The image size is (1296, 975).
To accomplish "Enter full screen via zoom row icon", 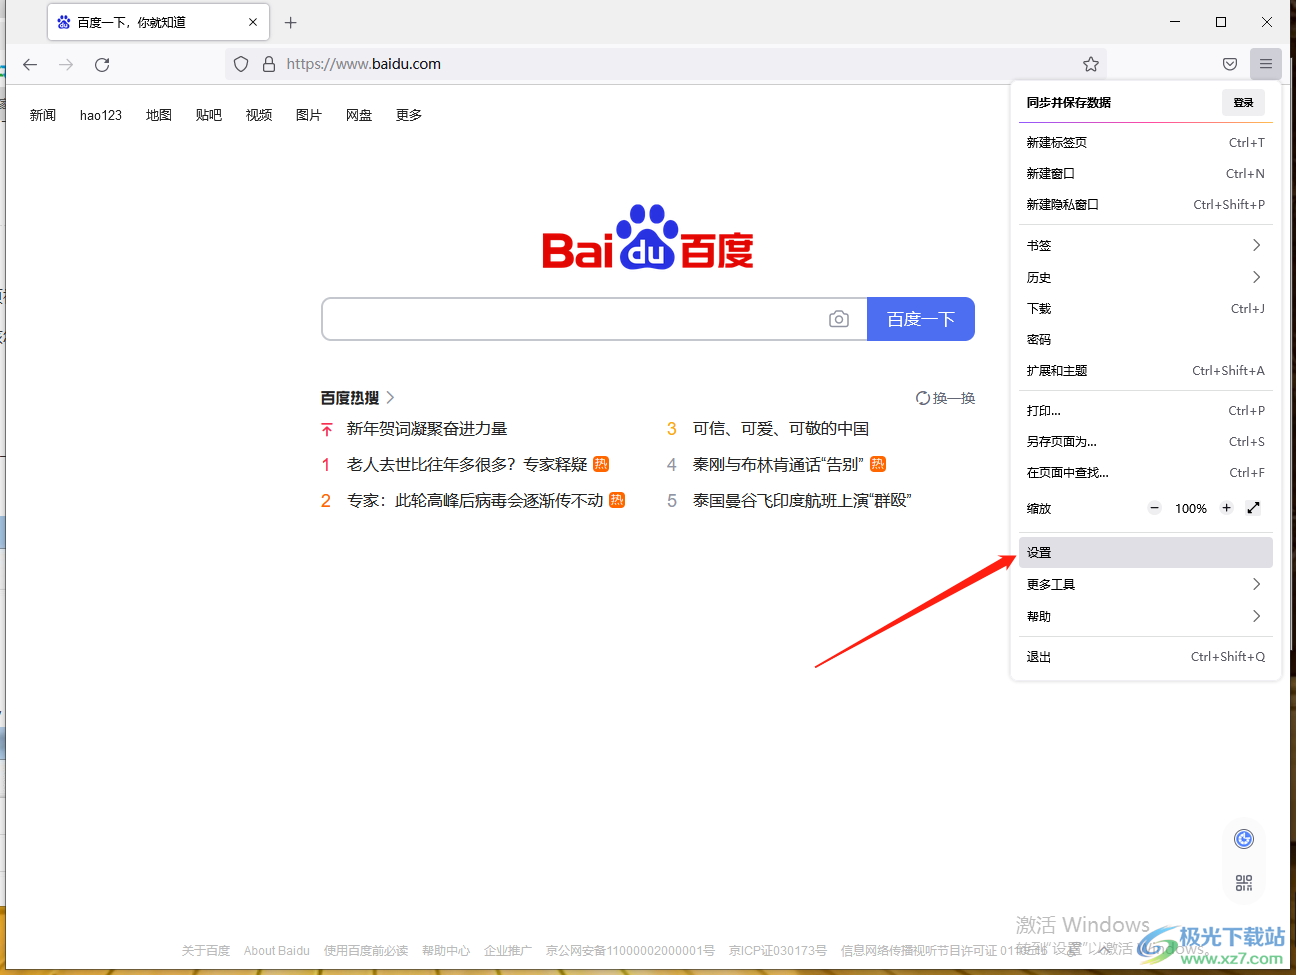I will click(x=1253, y=508).
